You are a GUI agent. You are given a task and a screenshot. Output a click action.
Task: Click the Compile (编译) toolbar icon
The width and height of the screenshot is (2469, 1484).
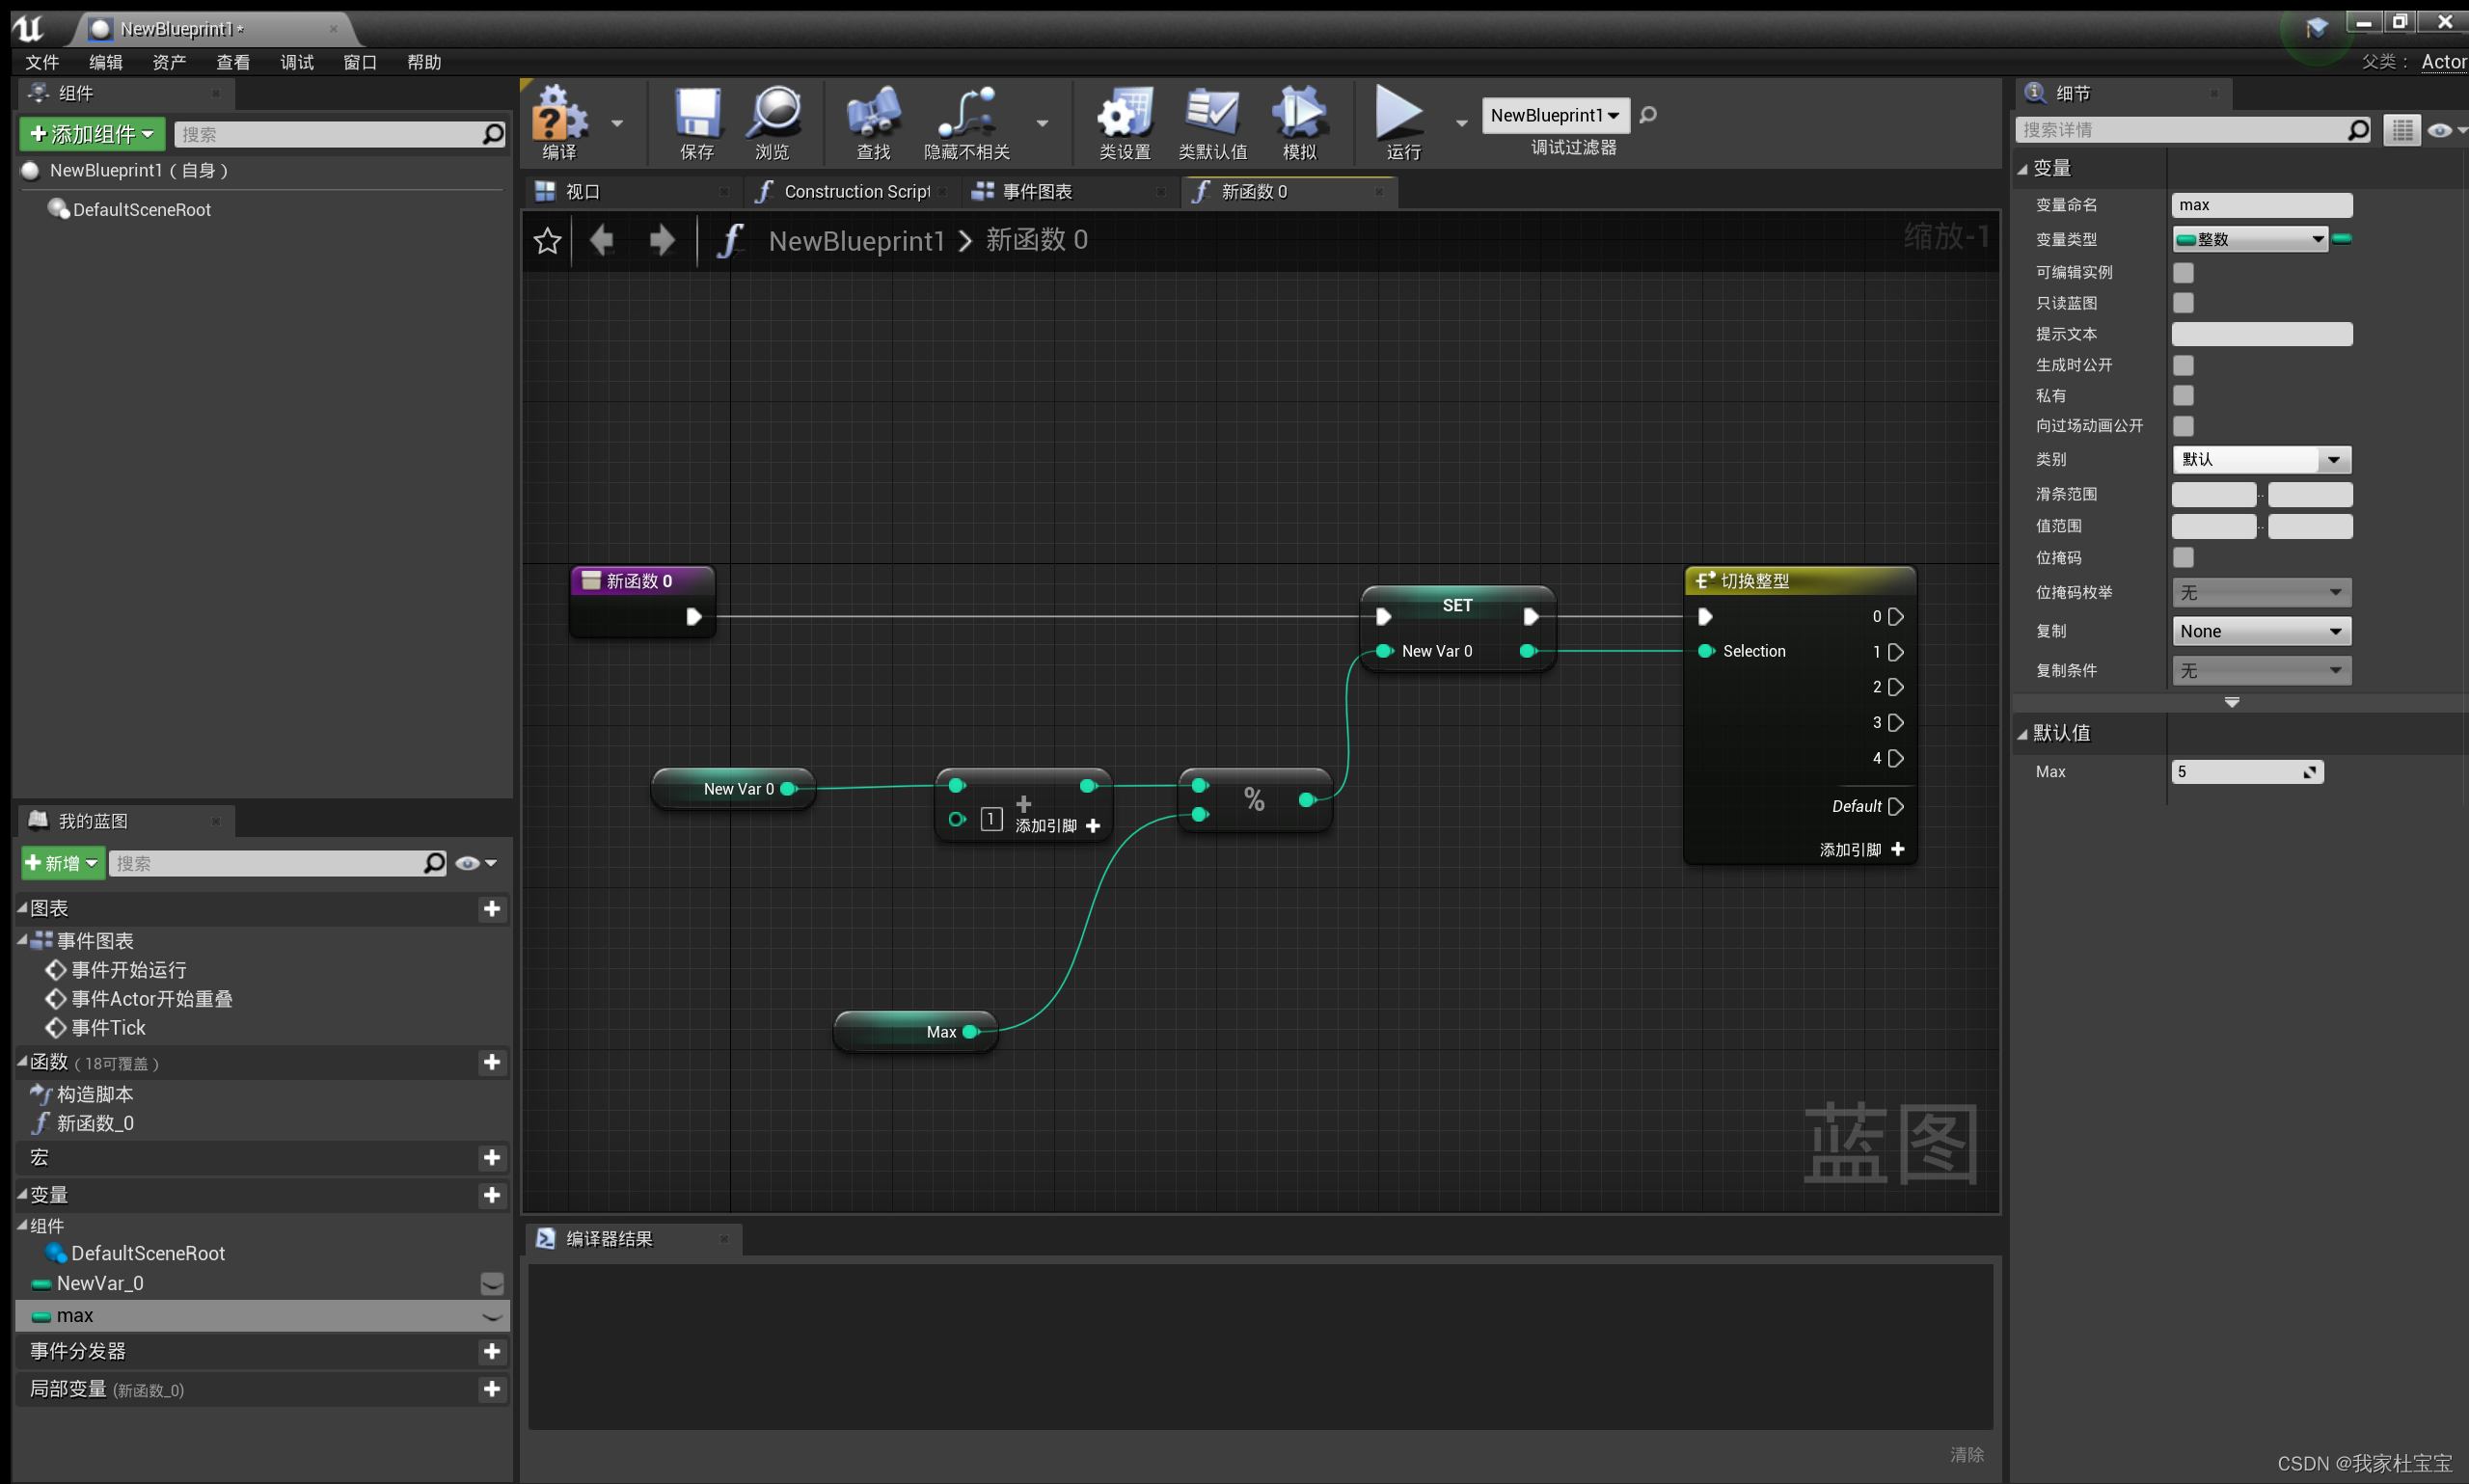click(x=558, y=115)
